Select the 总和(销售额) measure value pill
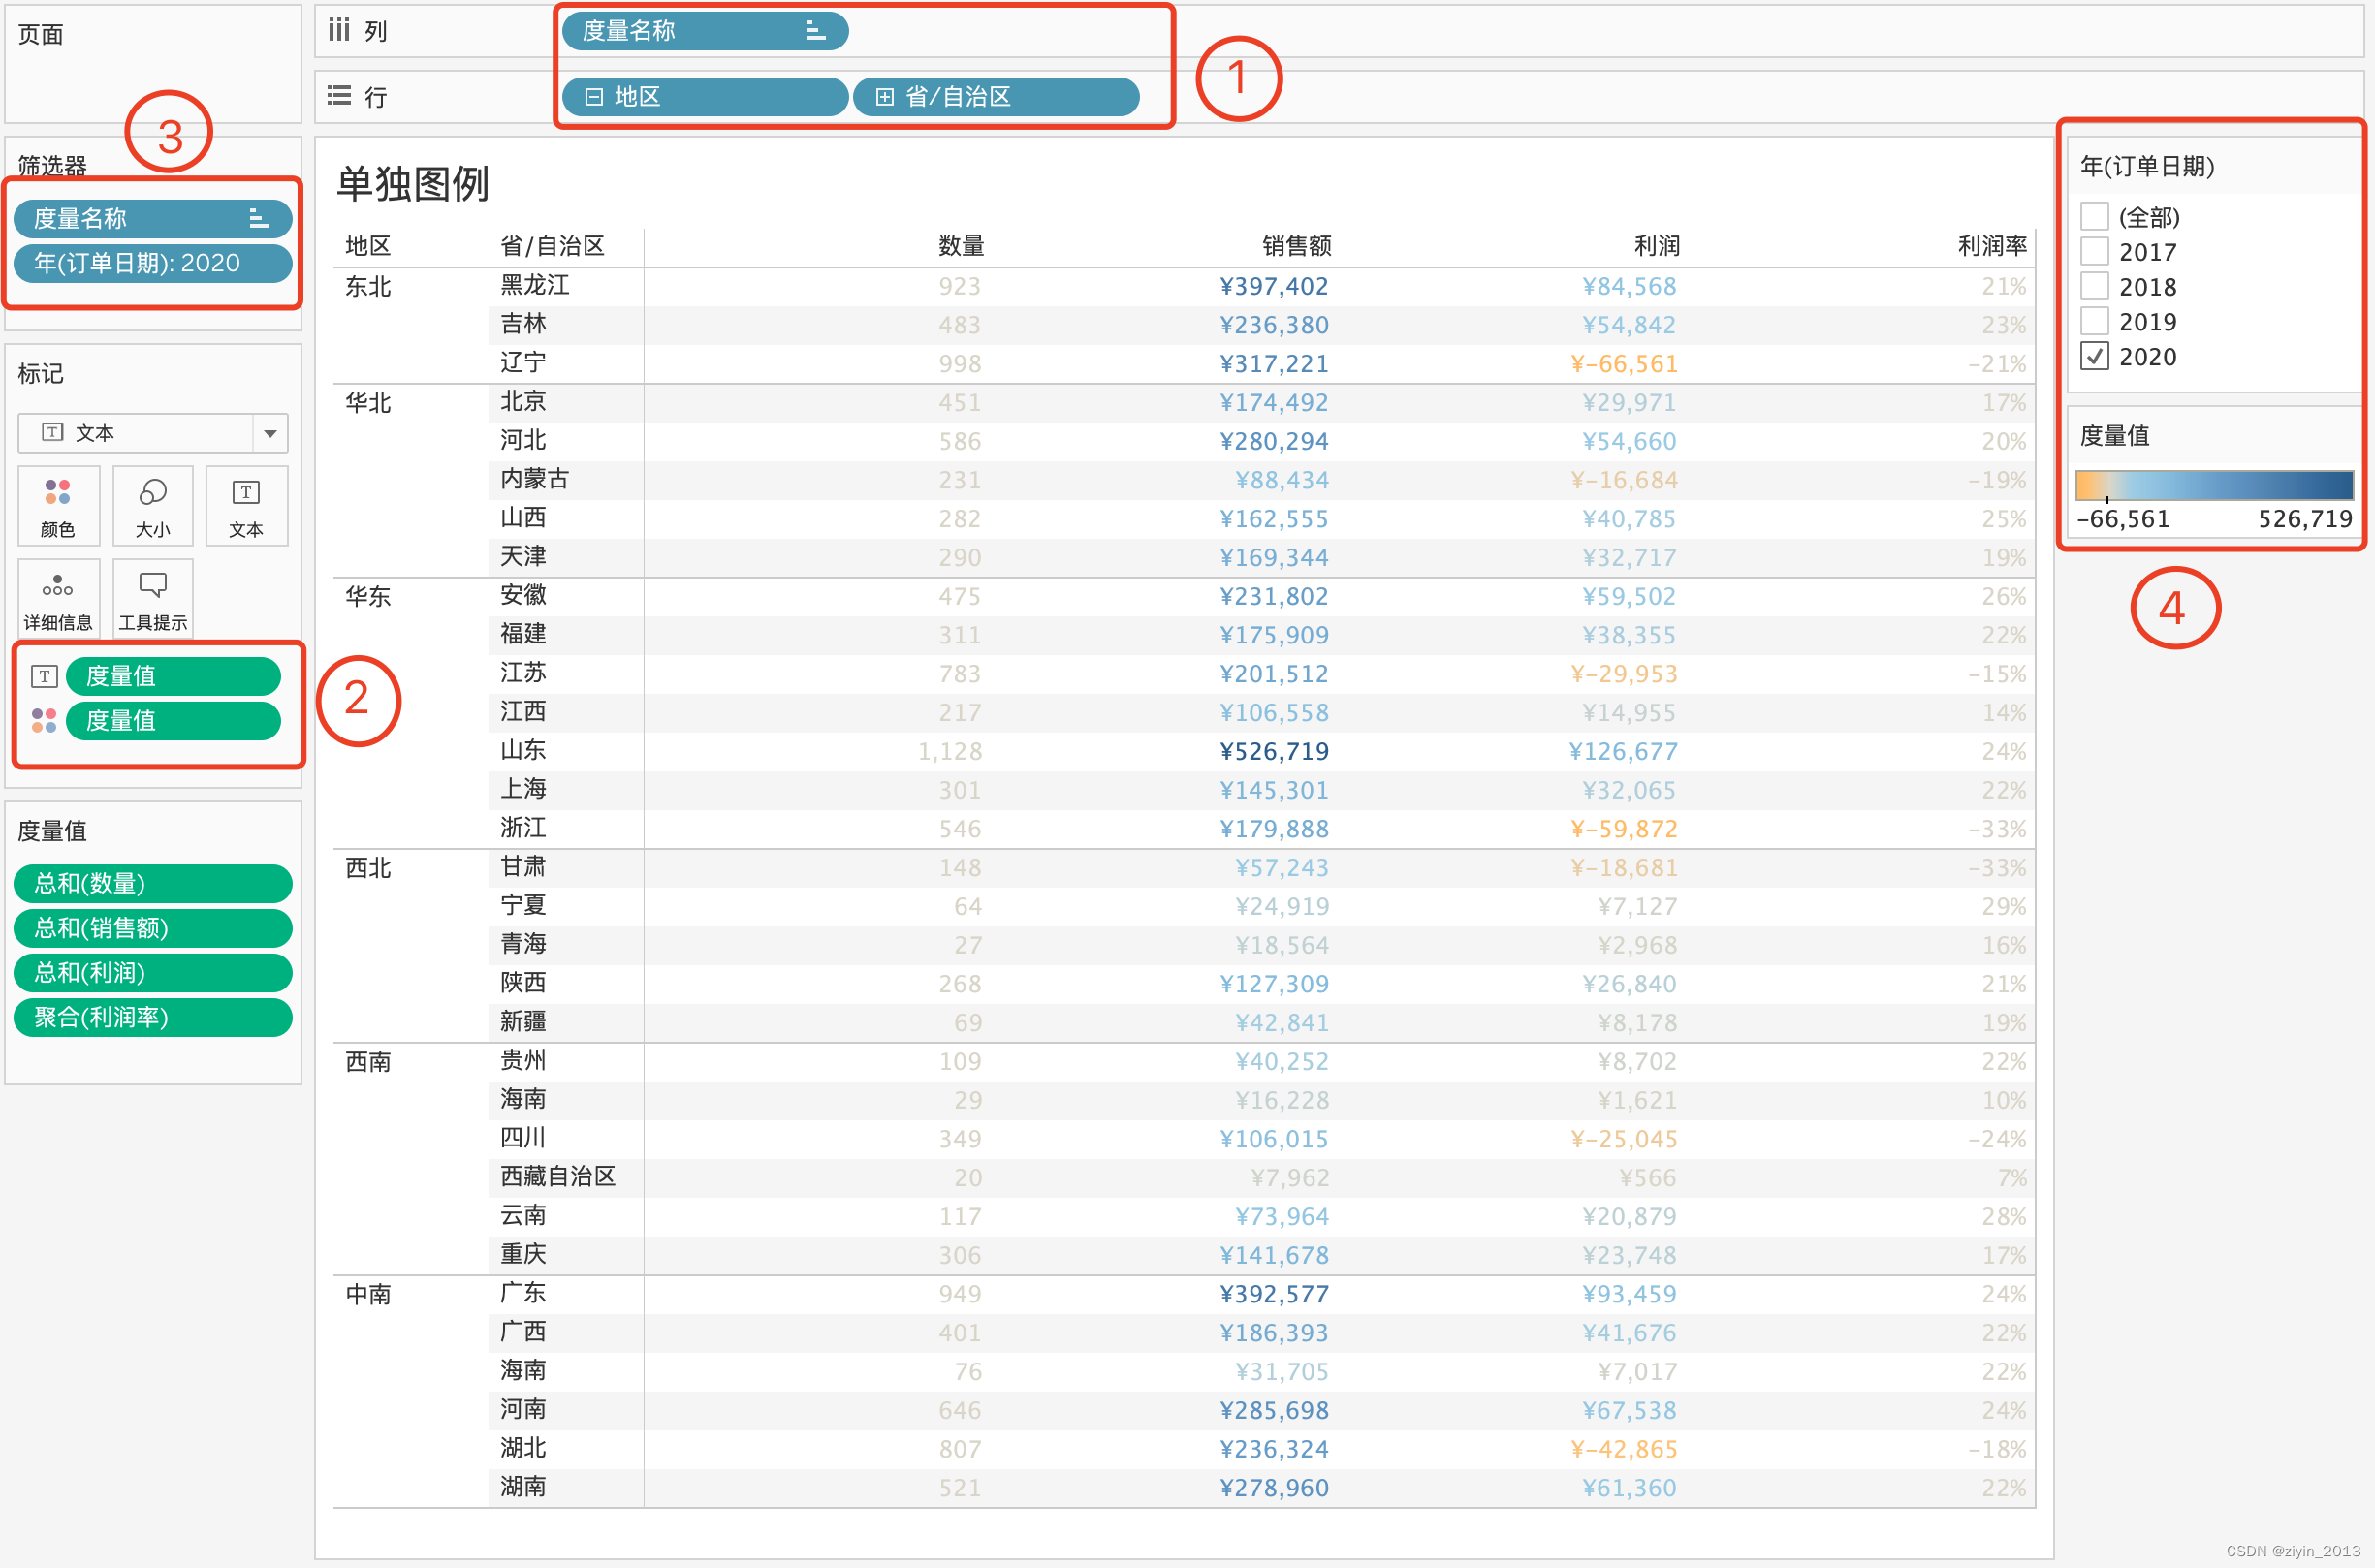Viewport: 2375px width, 1568px height. 152,928
